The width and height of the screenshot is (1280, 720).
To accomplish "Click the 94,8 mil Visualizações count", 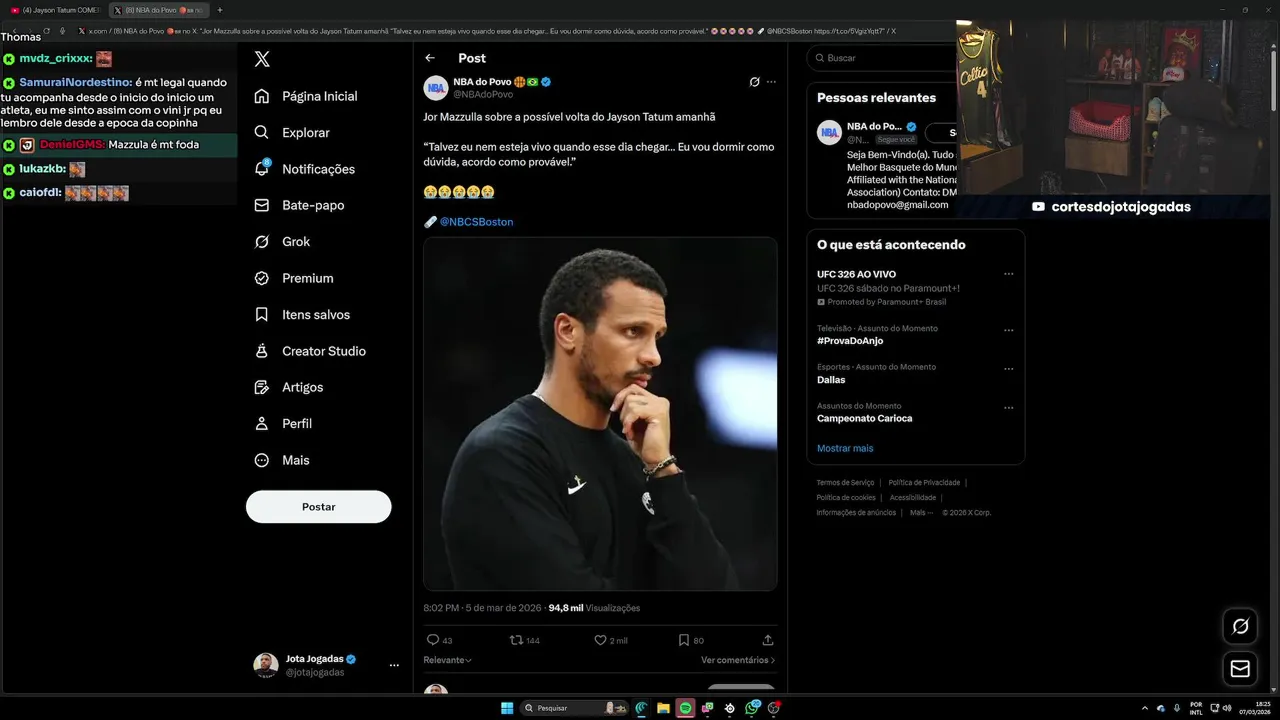I will tap(594, 608).
